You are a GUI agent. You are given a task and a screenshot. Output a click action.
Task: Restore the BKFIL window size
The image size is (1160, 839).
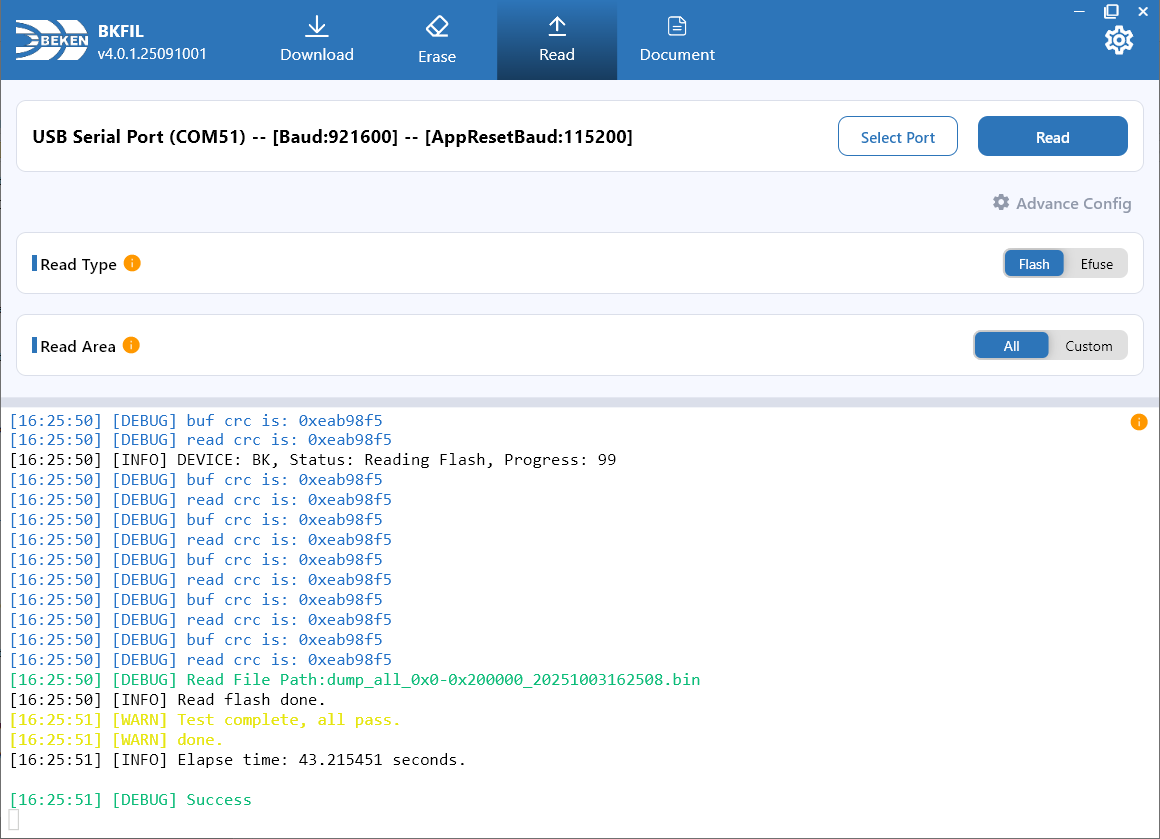pos(1111,11)
